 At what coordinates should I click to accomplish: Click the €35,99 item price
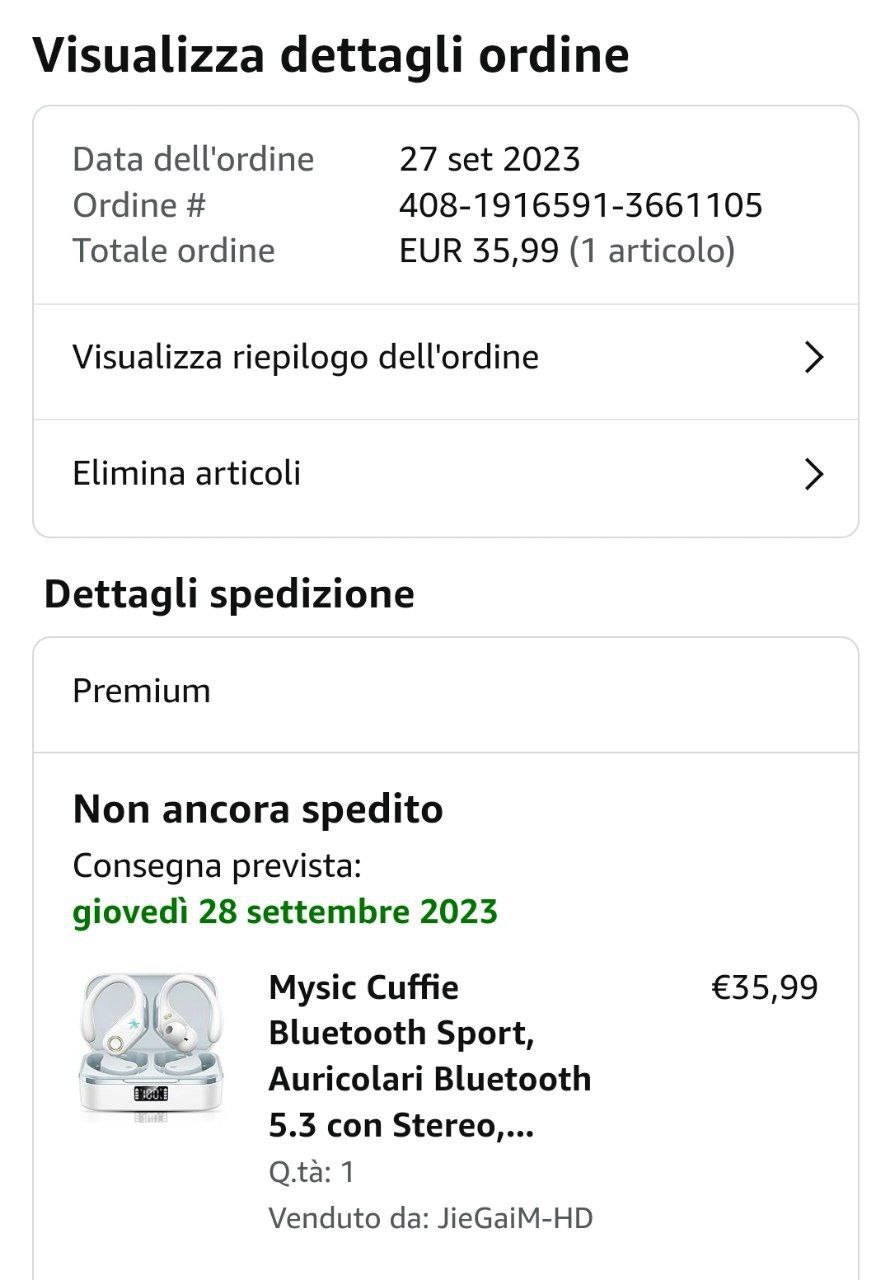[764, 988]
